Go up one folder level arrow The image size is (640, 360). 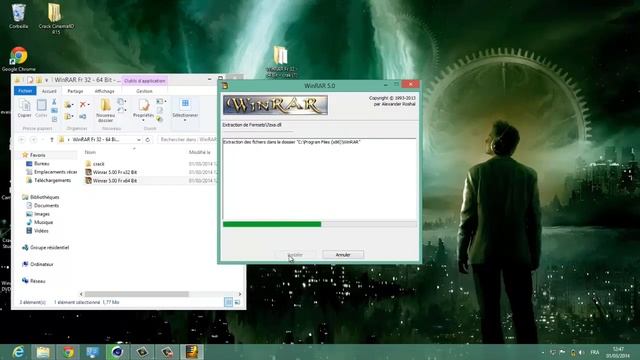click(x=52, y=140)
